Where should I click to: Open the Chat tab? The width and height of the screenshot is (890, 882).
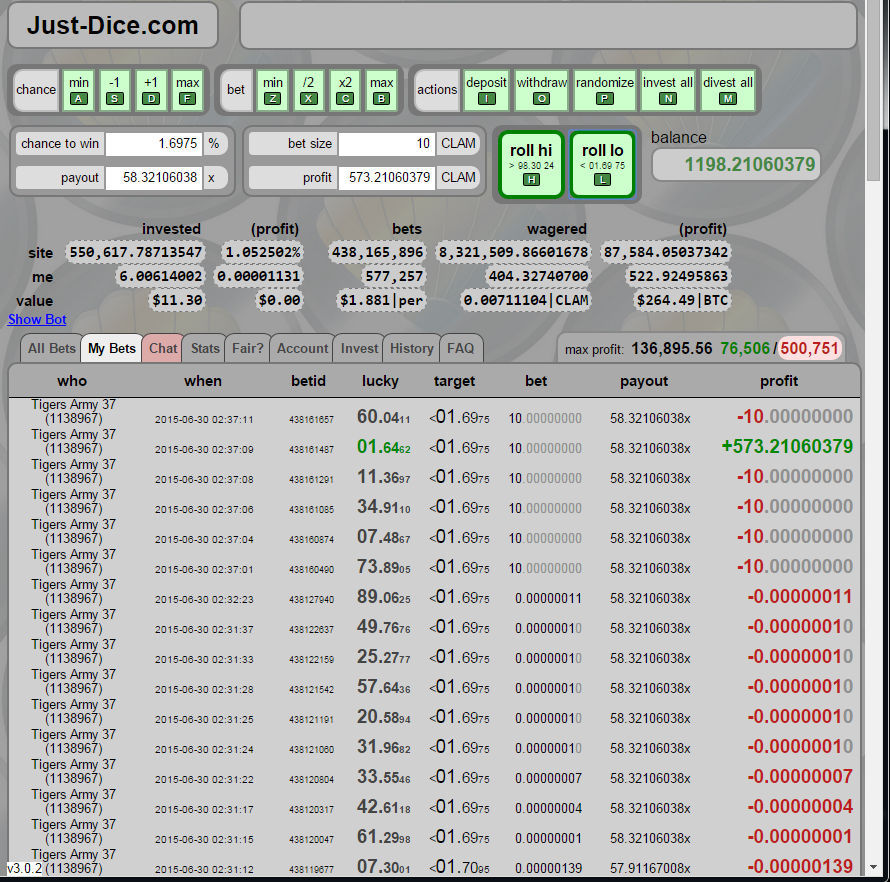coord(163,348)
